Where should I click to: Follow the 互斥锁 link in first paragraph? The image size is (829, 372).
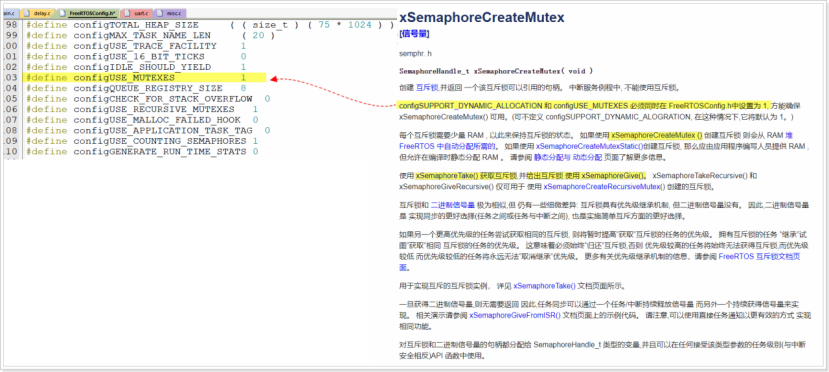[427, 88]
